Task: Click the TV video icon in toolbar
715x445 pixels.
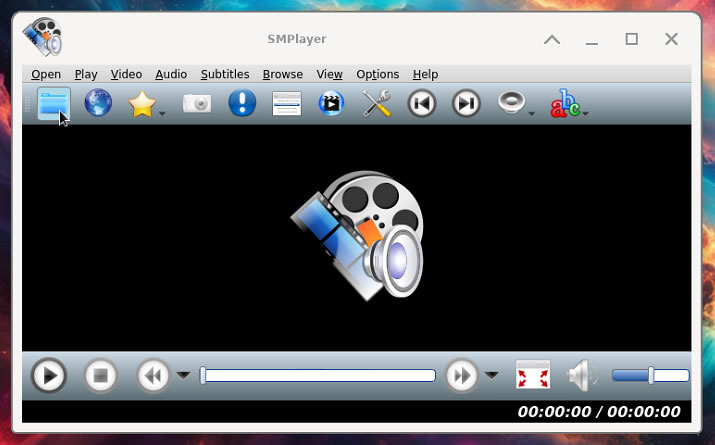Action: coord(331,103)
